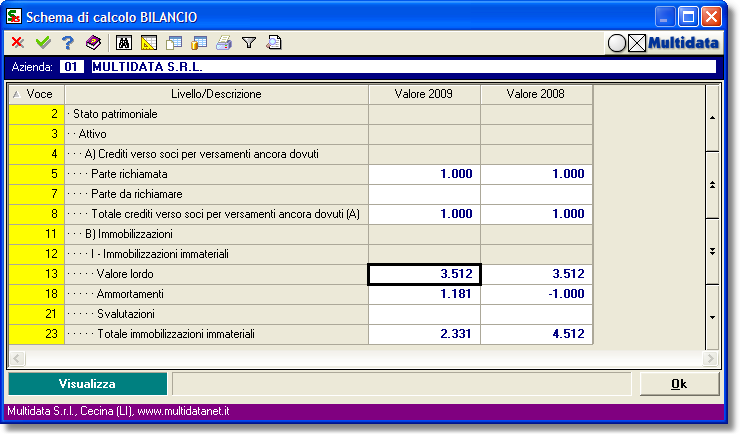Image resolution: width=740 pixels, height=436 pixels.
Task: Click the yellow set-square table design icon
Action: [x=149, y=42]
